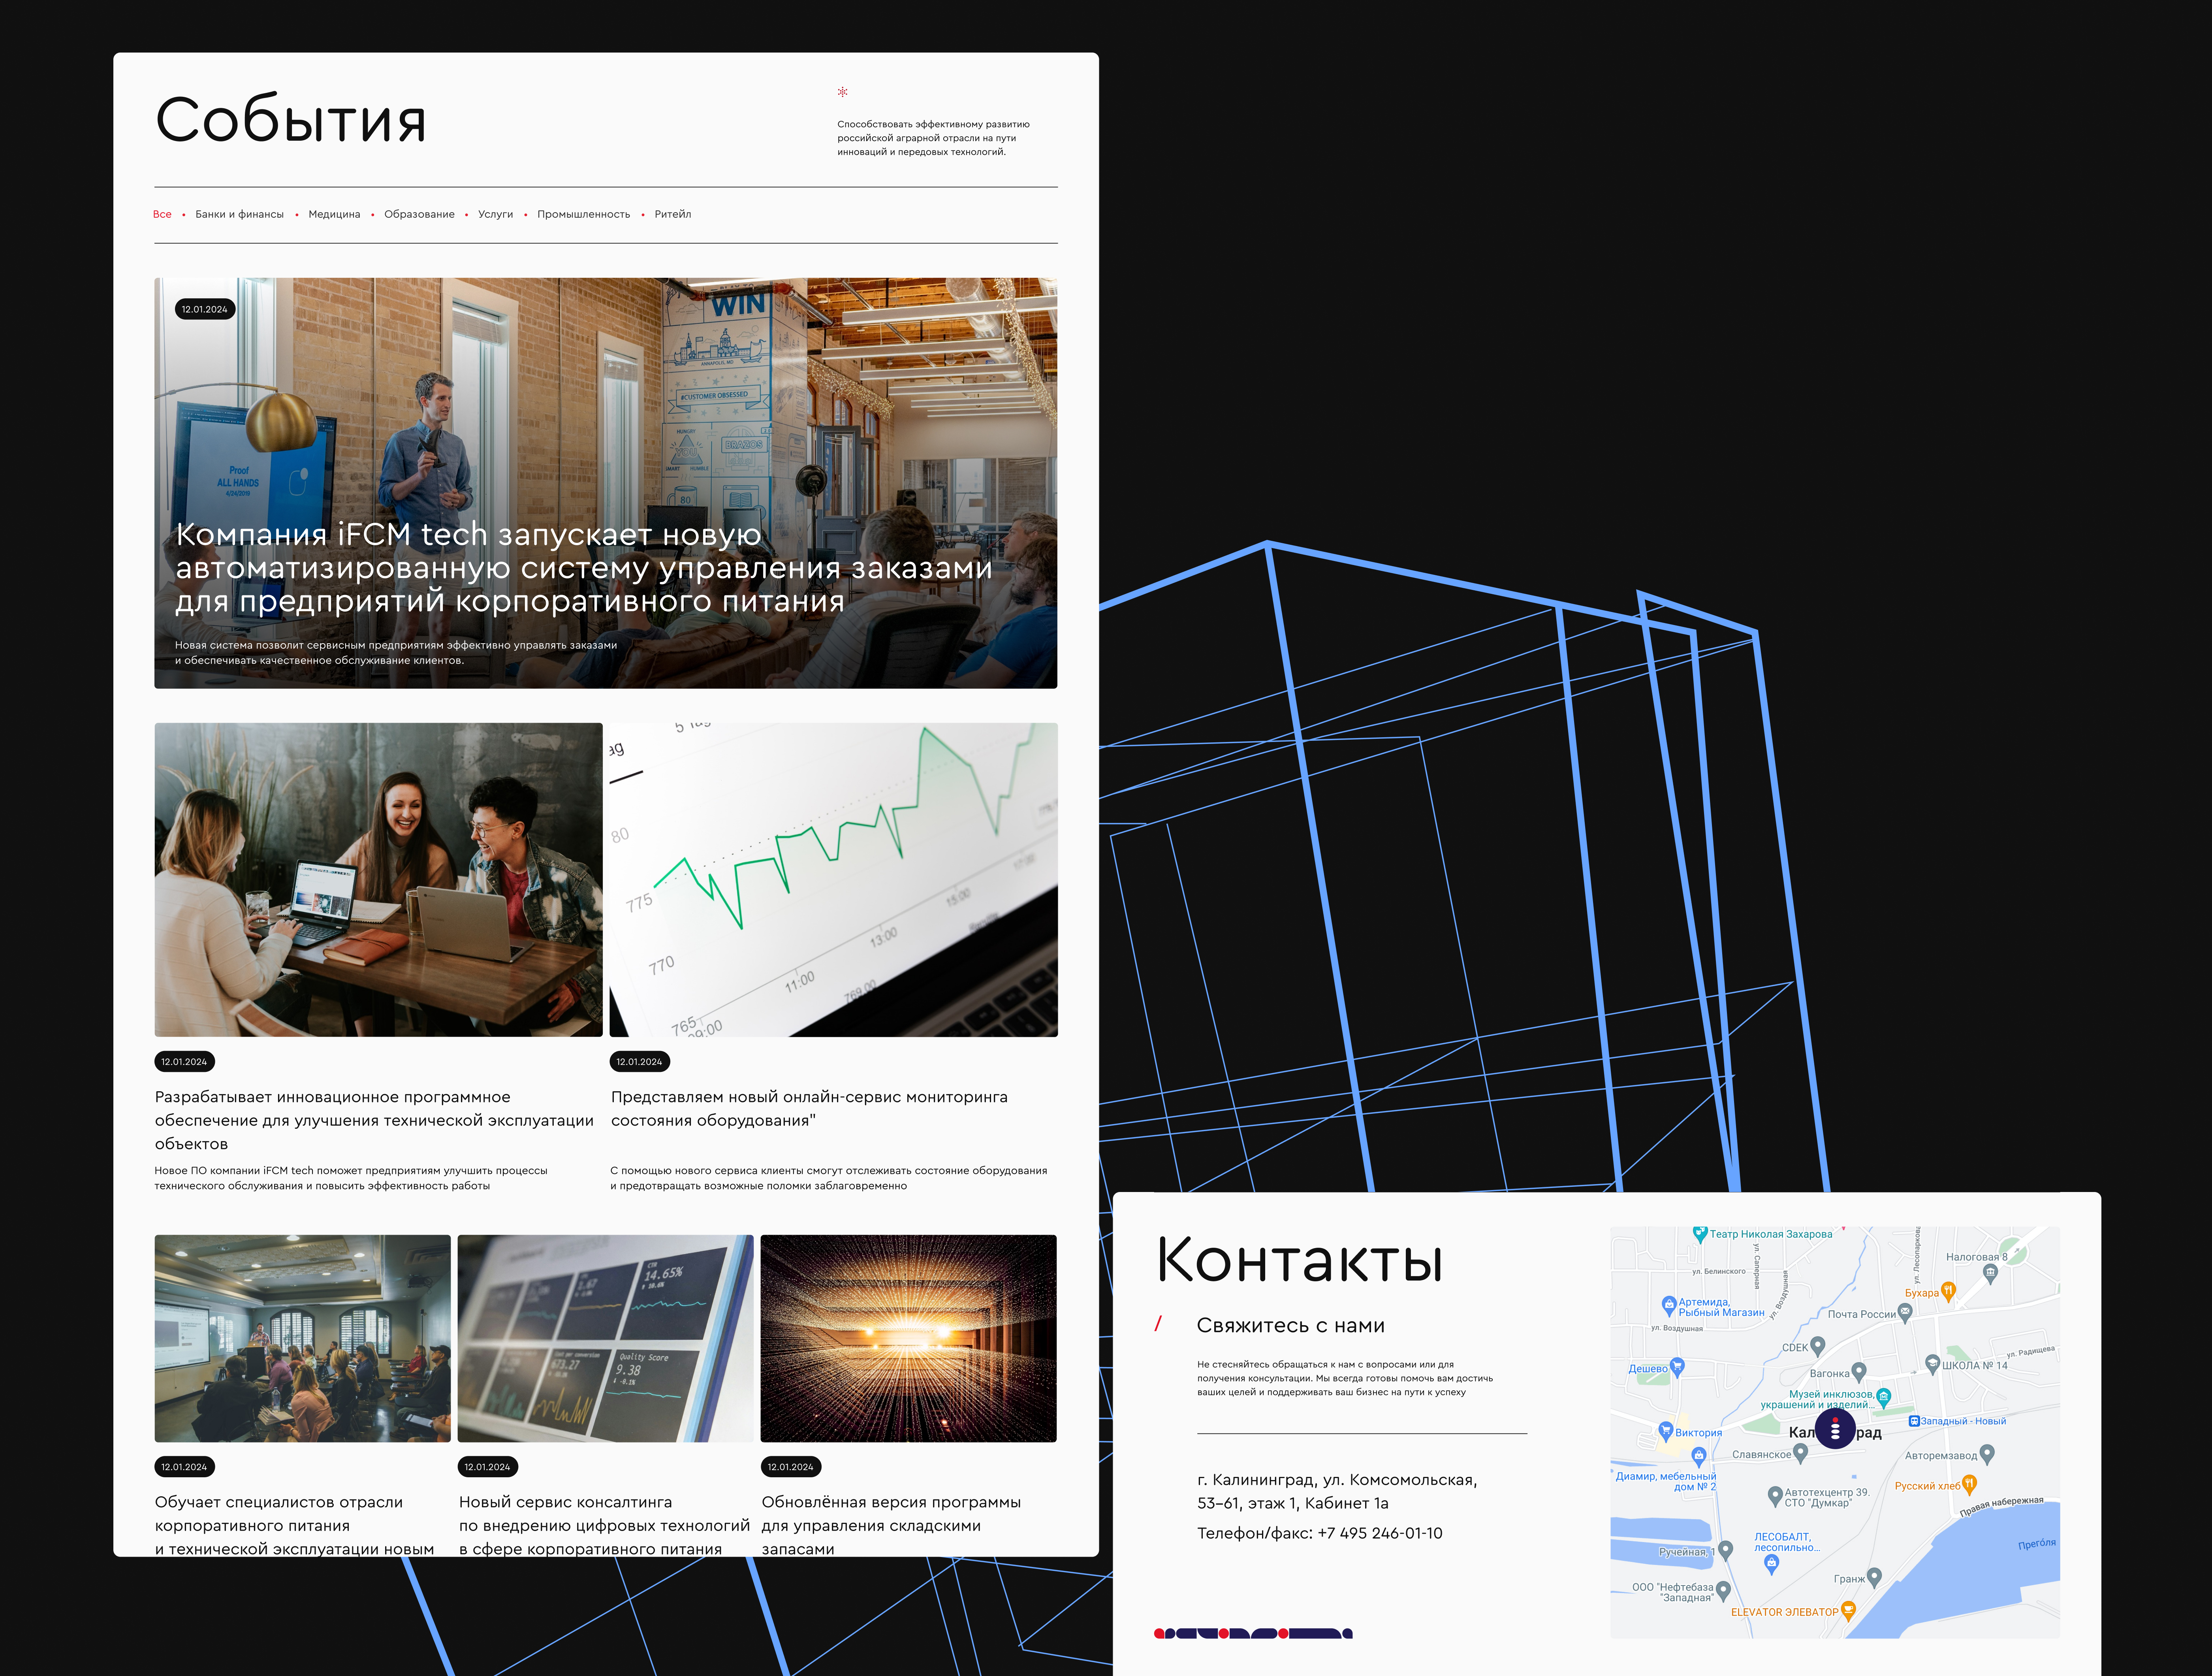Switch to the Медицина category
The image size is (2212, 1676).
pyautogui.click(x=334, y=214)
